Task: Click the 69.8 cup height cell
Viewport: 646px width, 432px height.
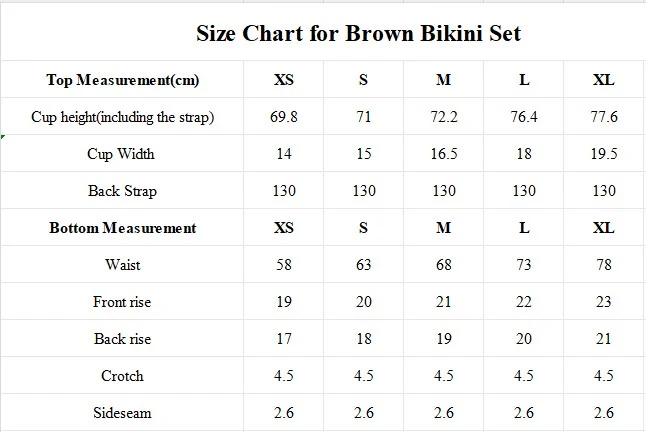Action: tap(284, 117)
